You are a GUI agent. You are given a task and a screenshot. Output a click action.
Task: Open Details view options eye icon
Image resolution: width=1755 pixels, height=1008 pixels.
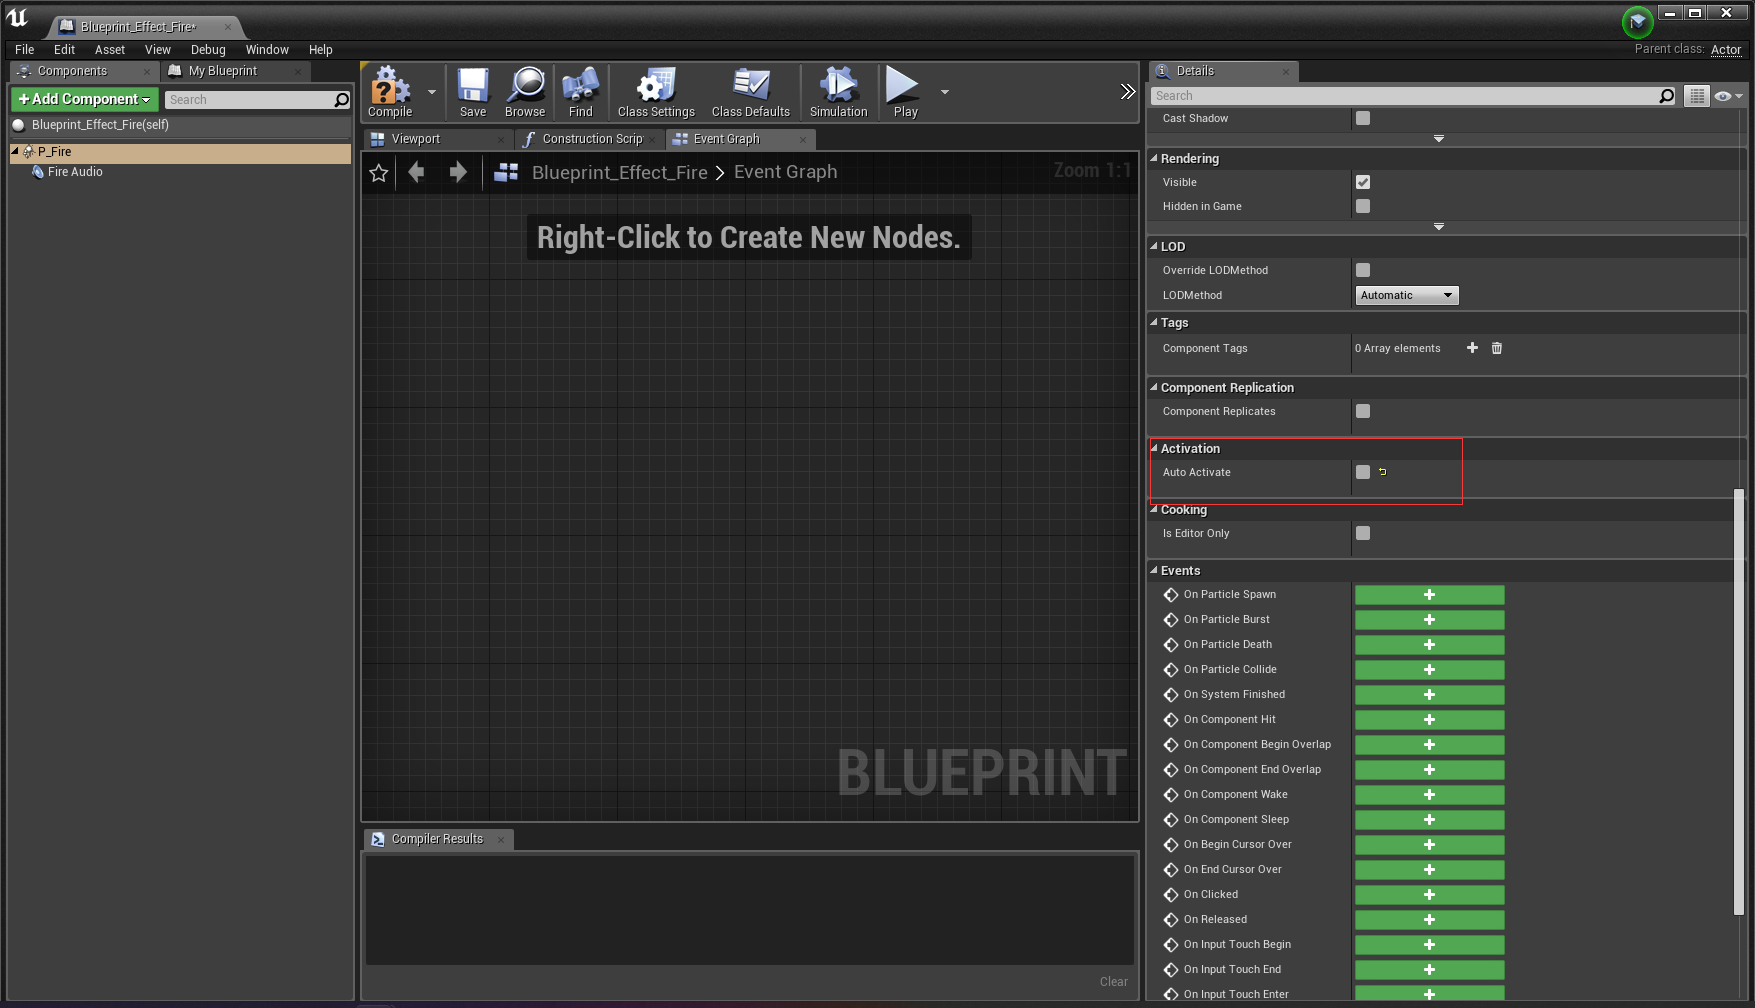[x=1728, y=96]
